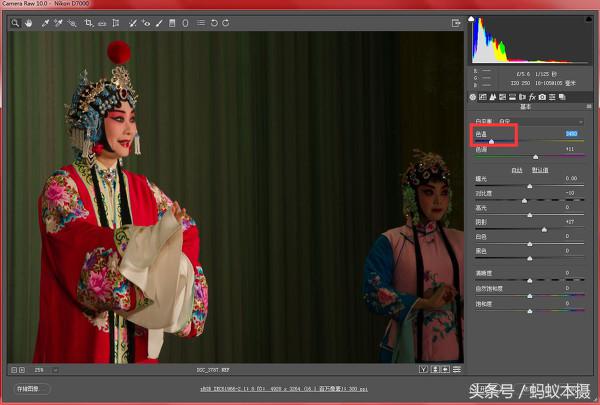Adjust the Shadows slider handle
This screenshot has height=405, width=600.
click(544, 230)
